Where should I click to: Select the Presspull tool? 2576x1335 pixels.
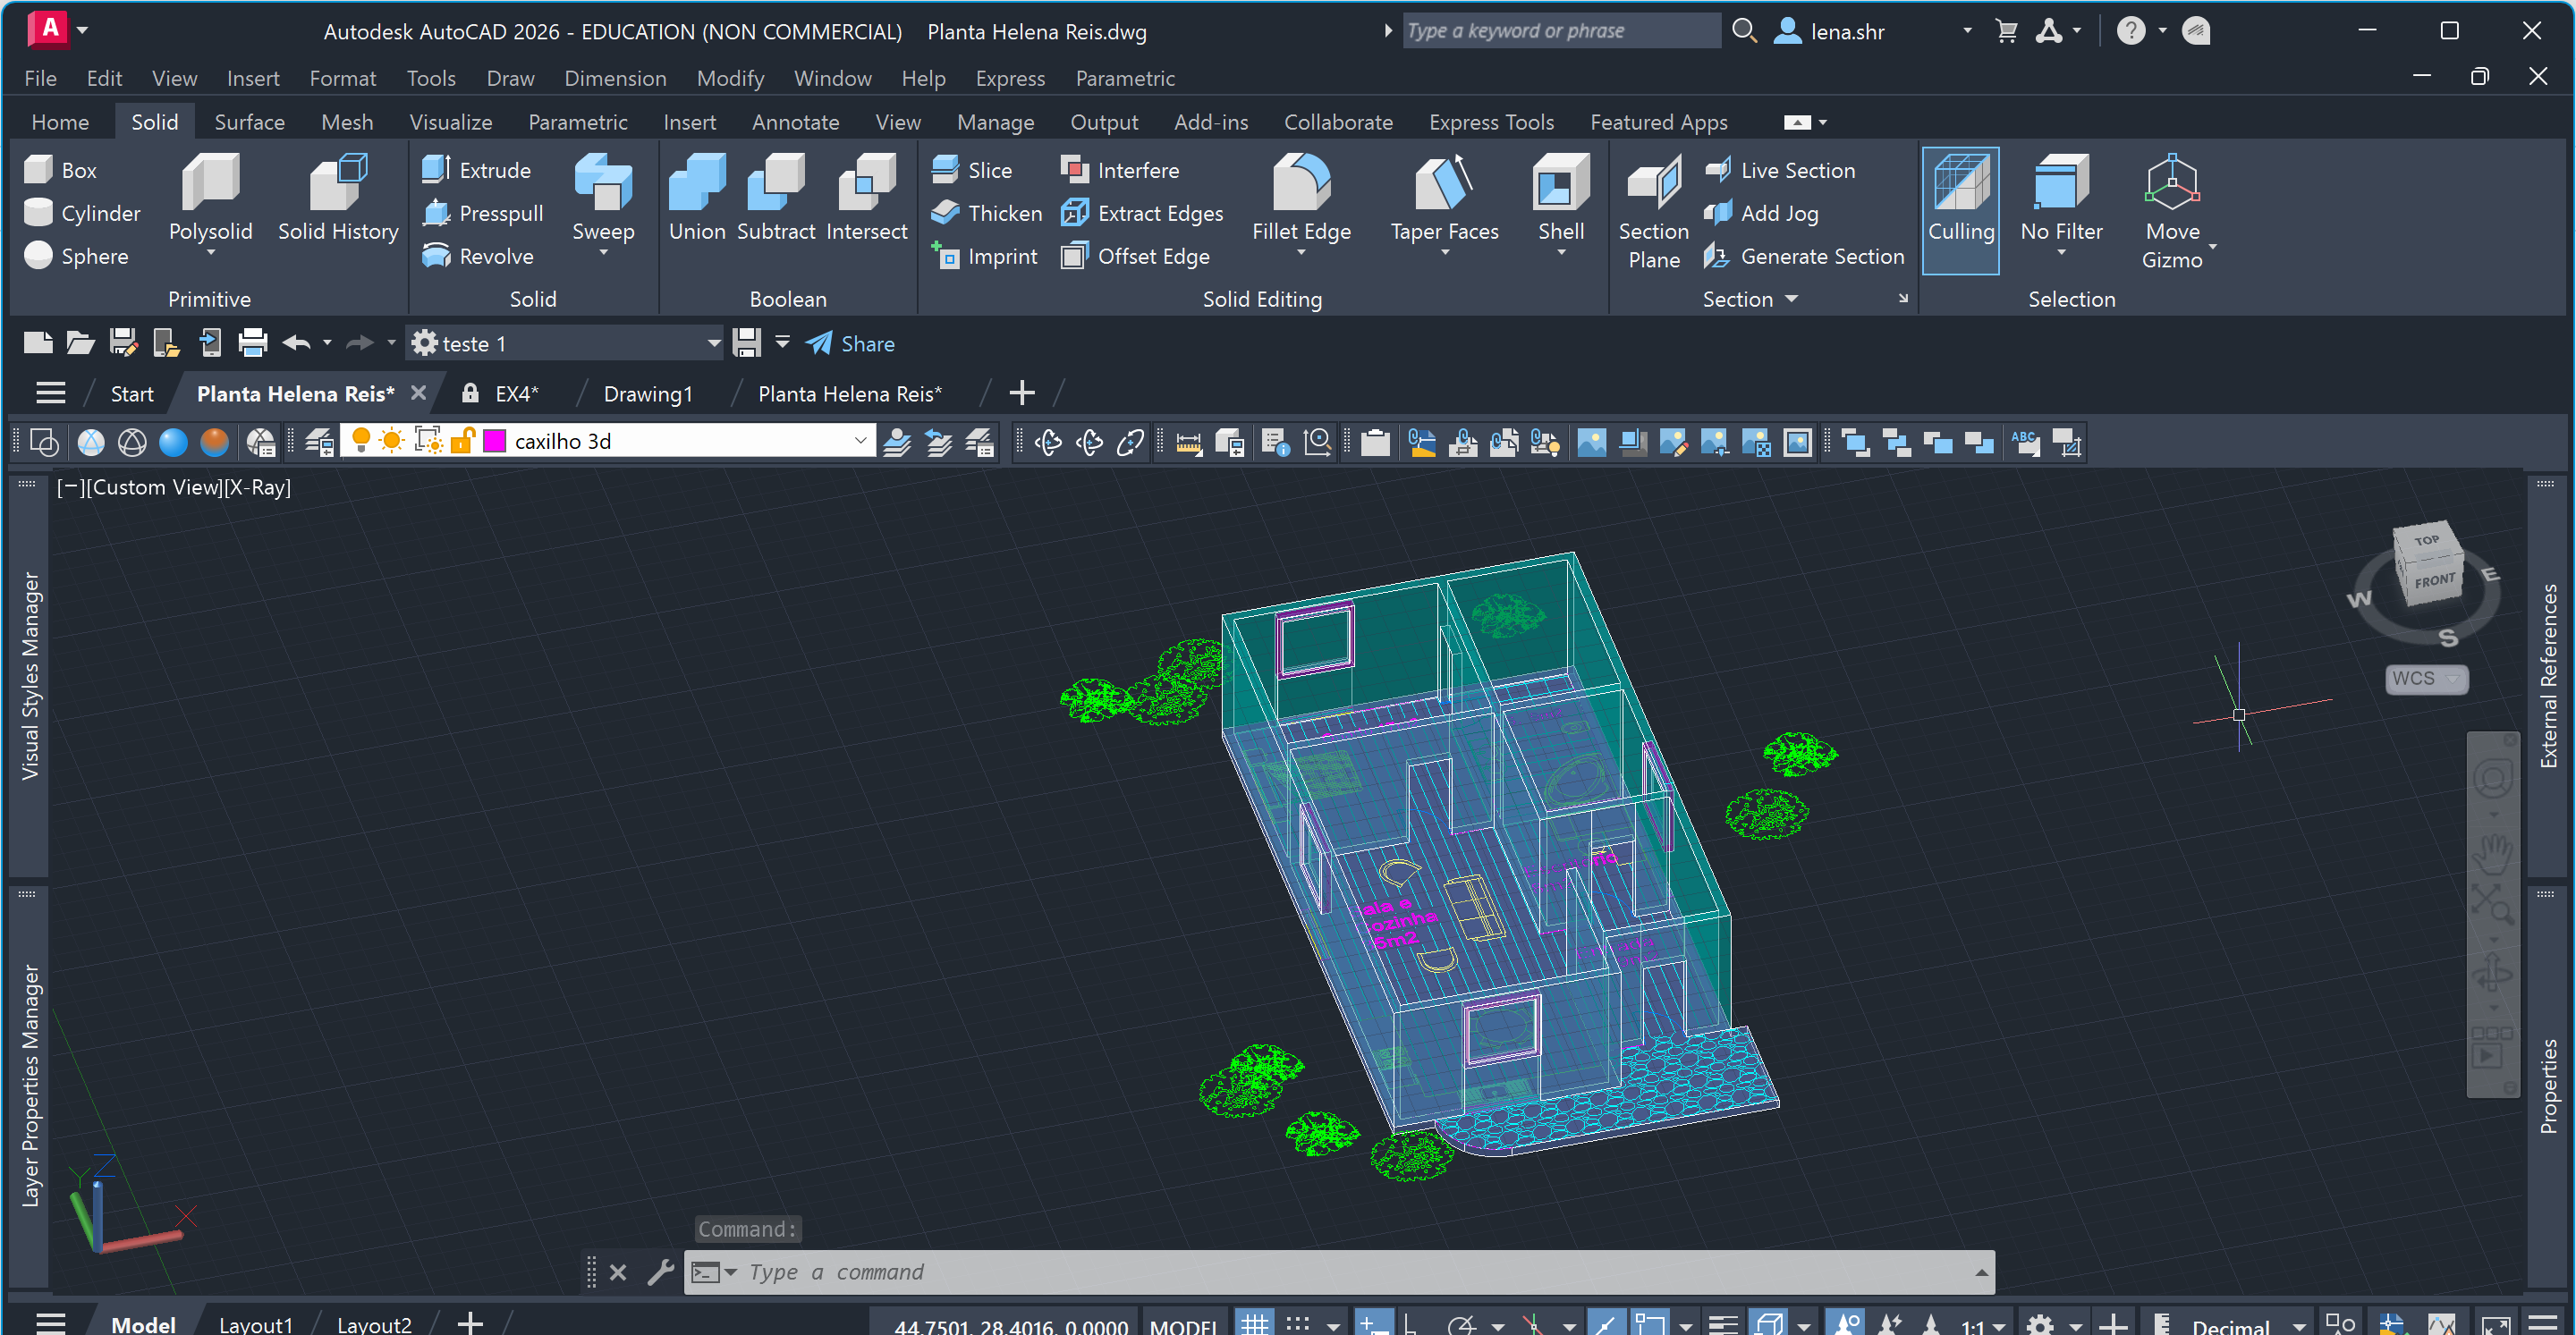(483, 213)
